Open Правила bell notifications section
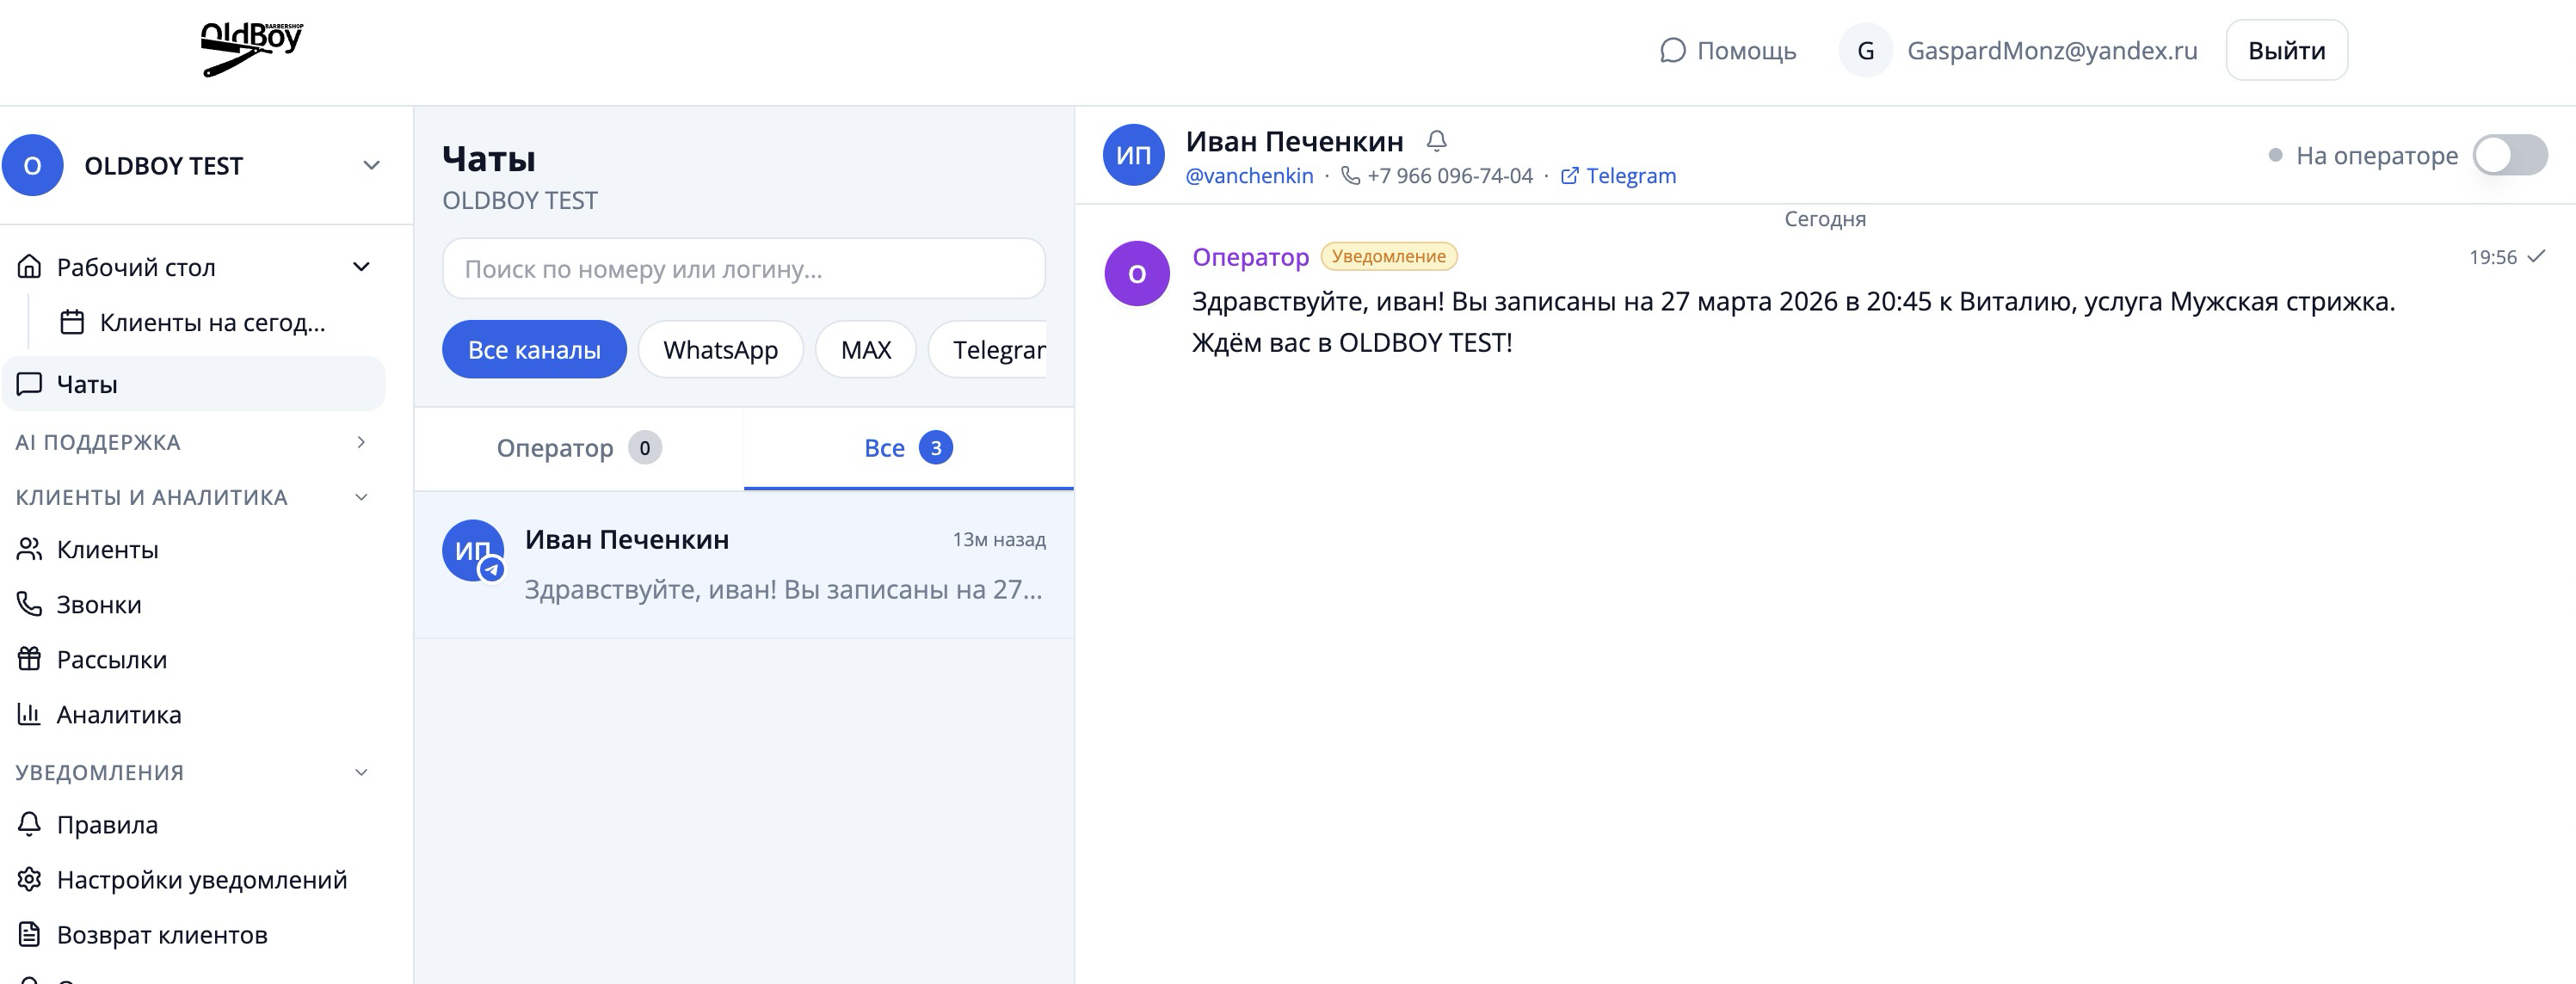2576x984 pixels. [x=106, y=824]
